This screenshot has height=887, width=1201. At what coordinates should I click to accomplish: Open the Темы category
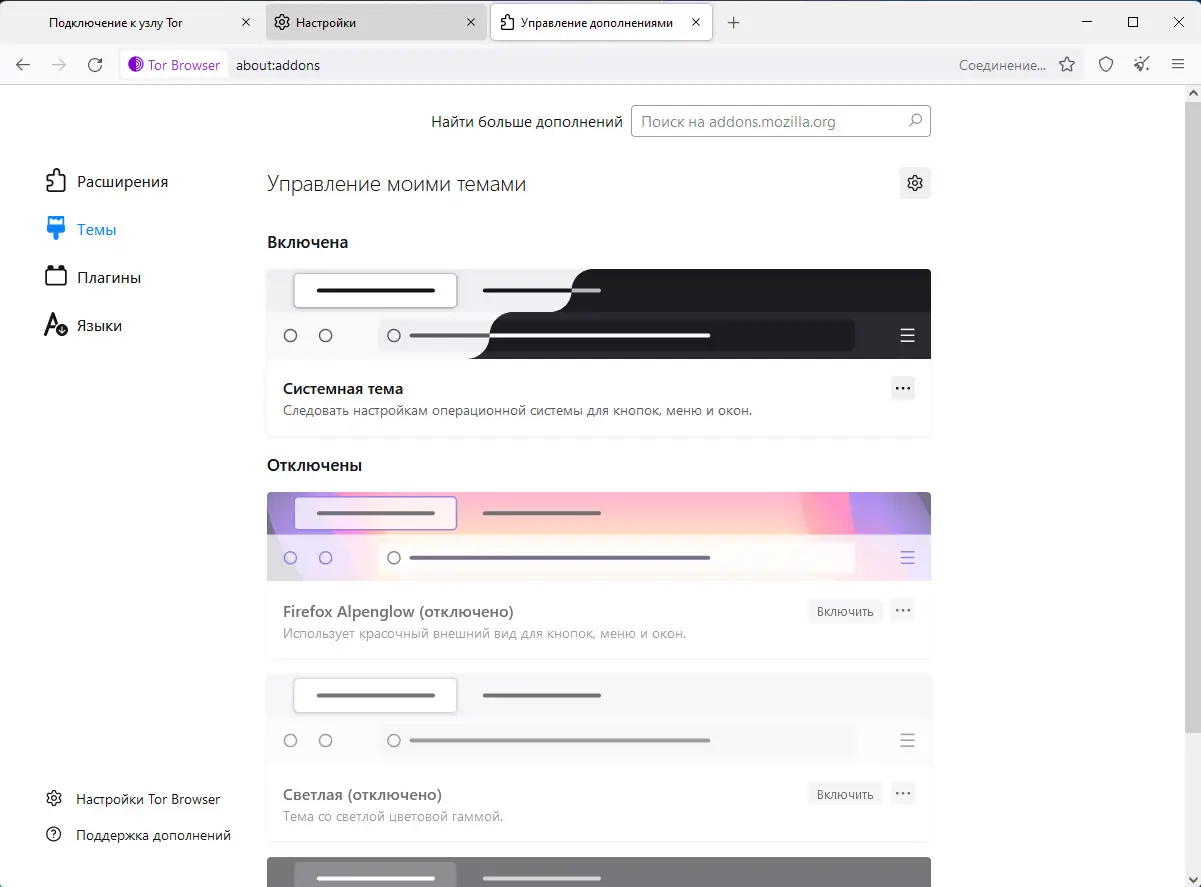[81, 229]
